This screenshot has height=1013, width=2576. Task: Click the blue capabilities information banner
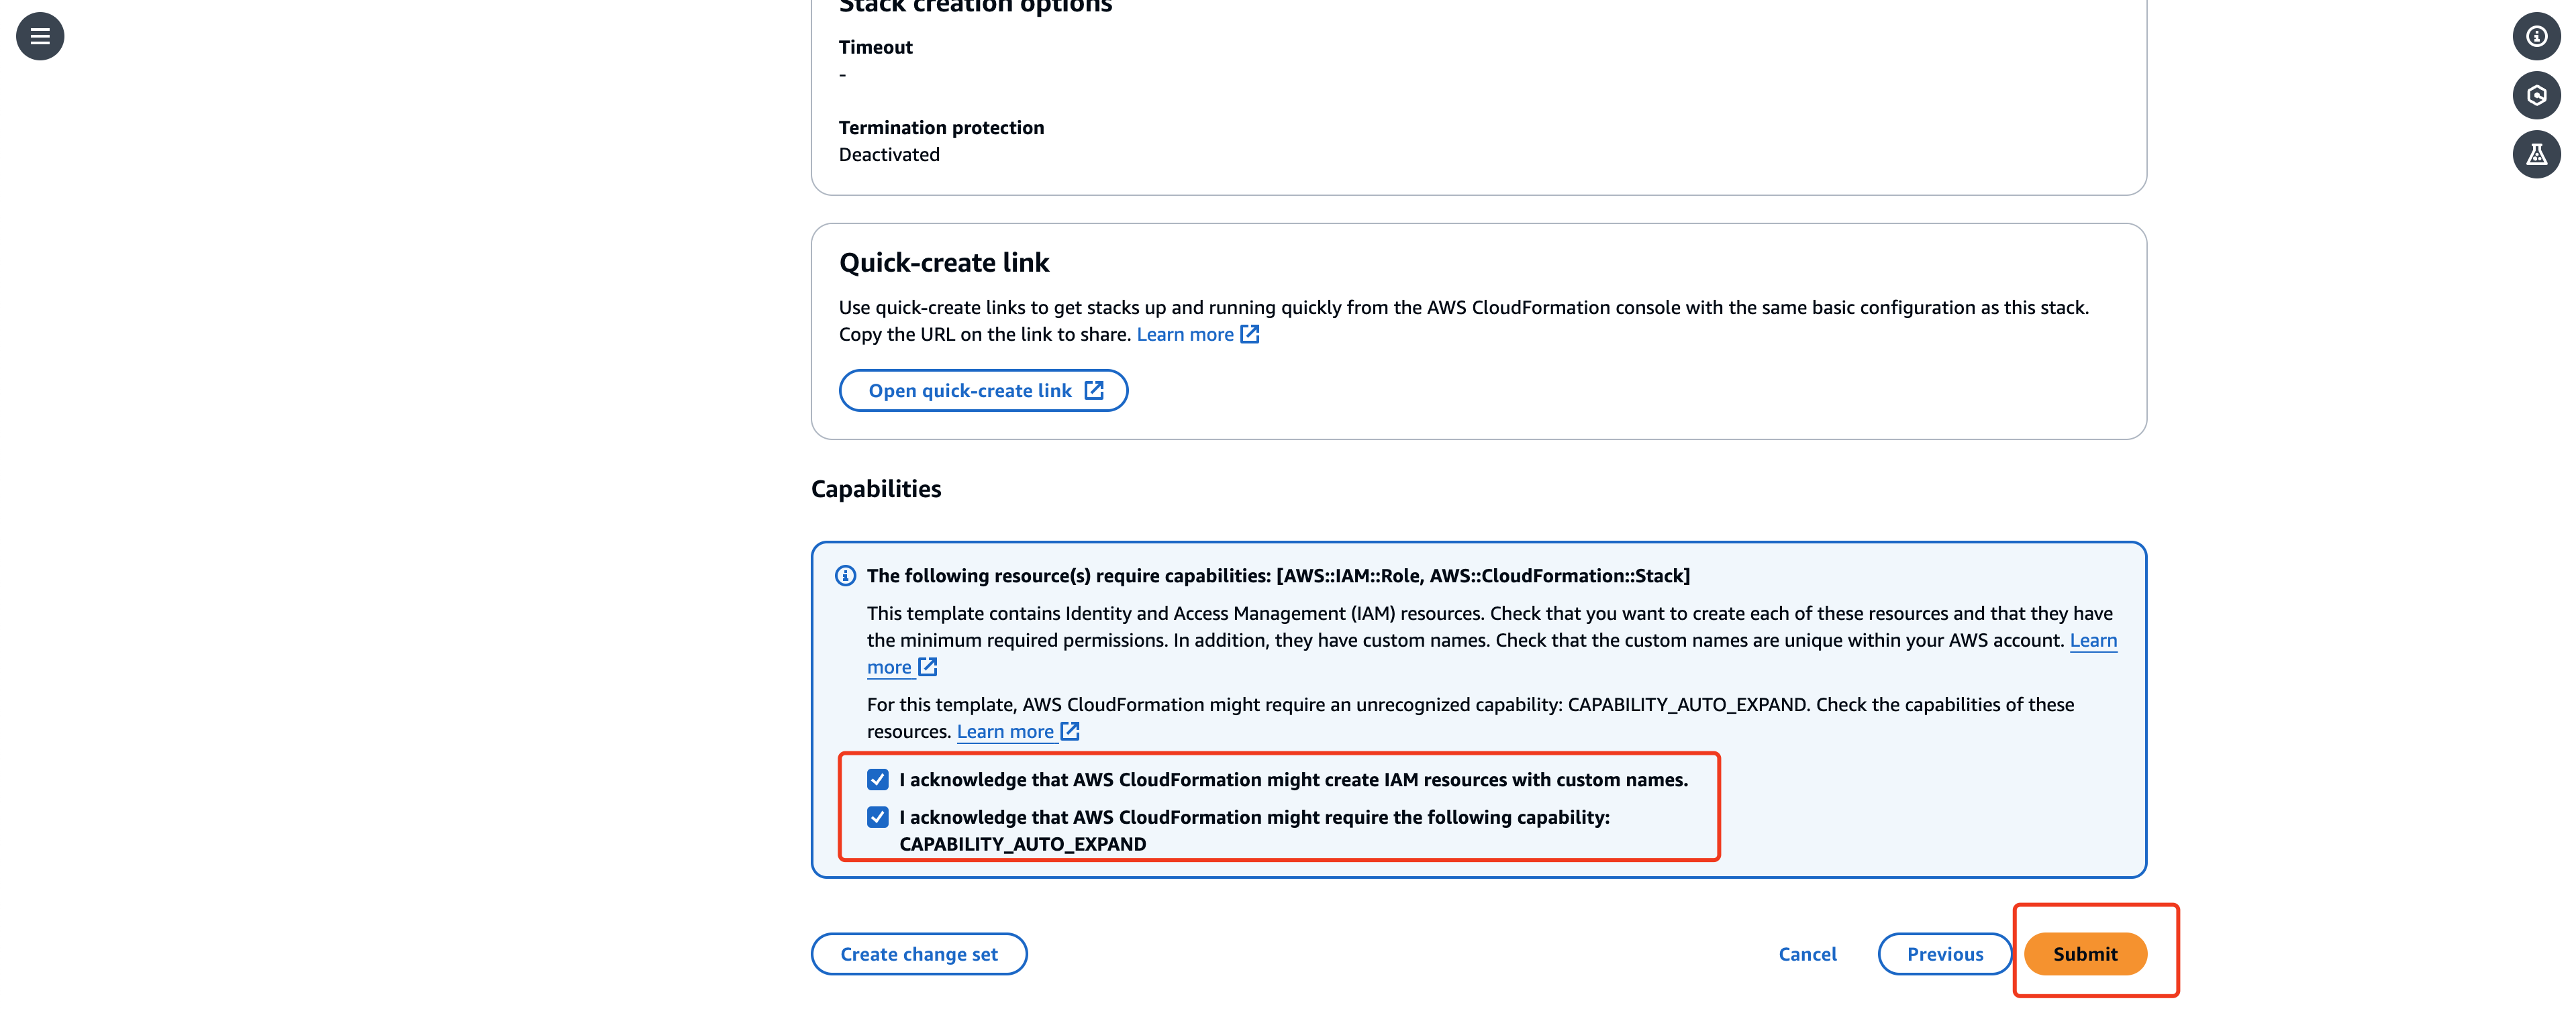tap(1478, 710)
